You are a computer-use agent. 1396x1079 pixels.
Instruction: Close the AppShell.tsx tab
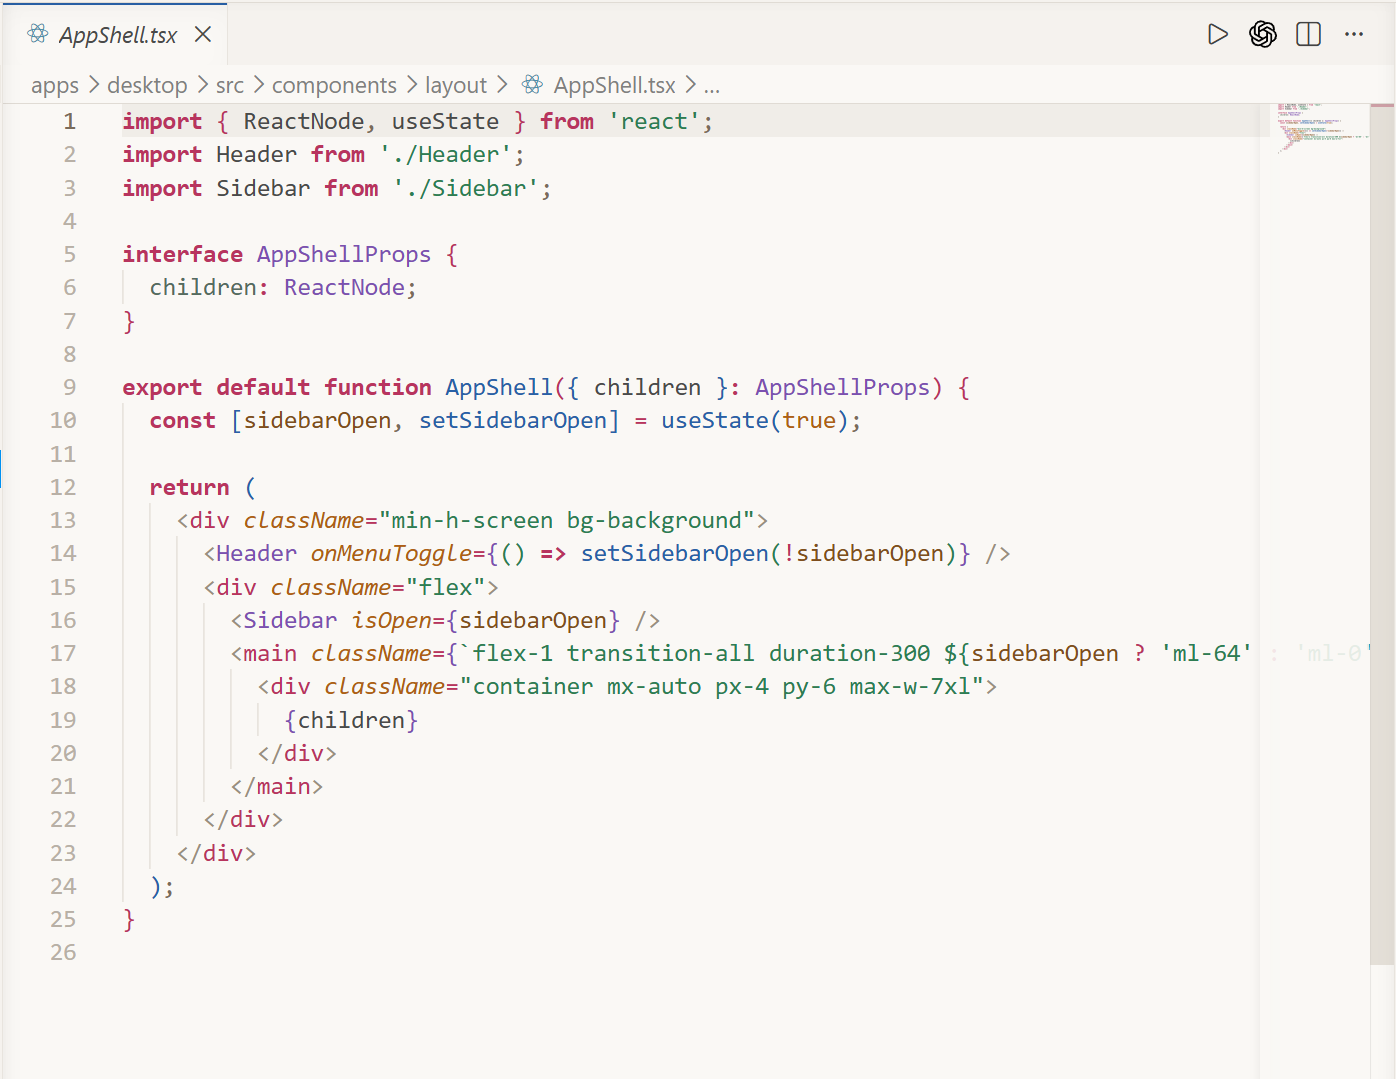point(203,34)
